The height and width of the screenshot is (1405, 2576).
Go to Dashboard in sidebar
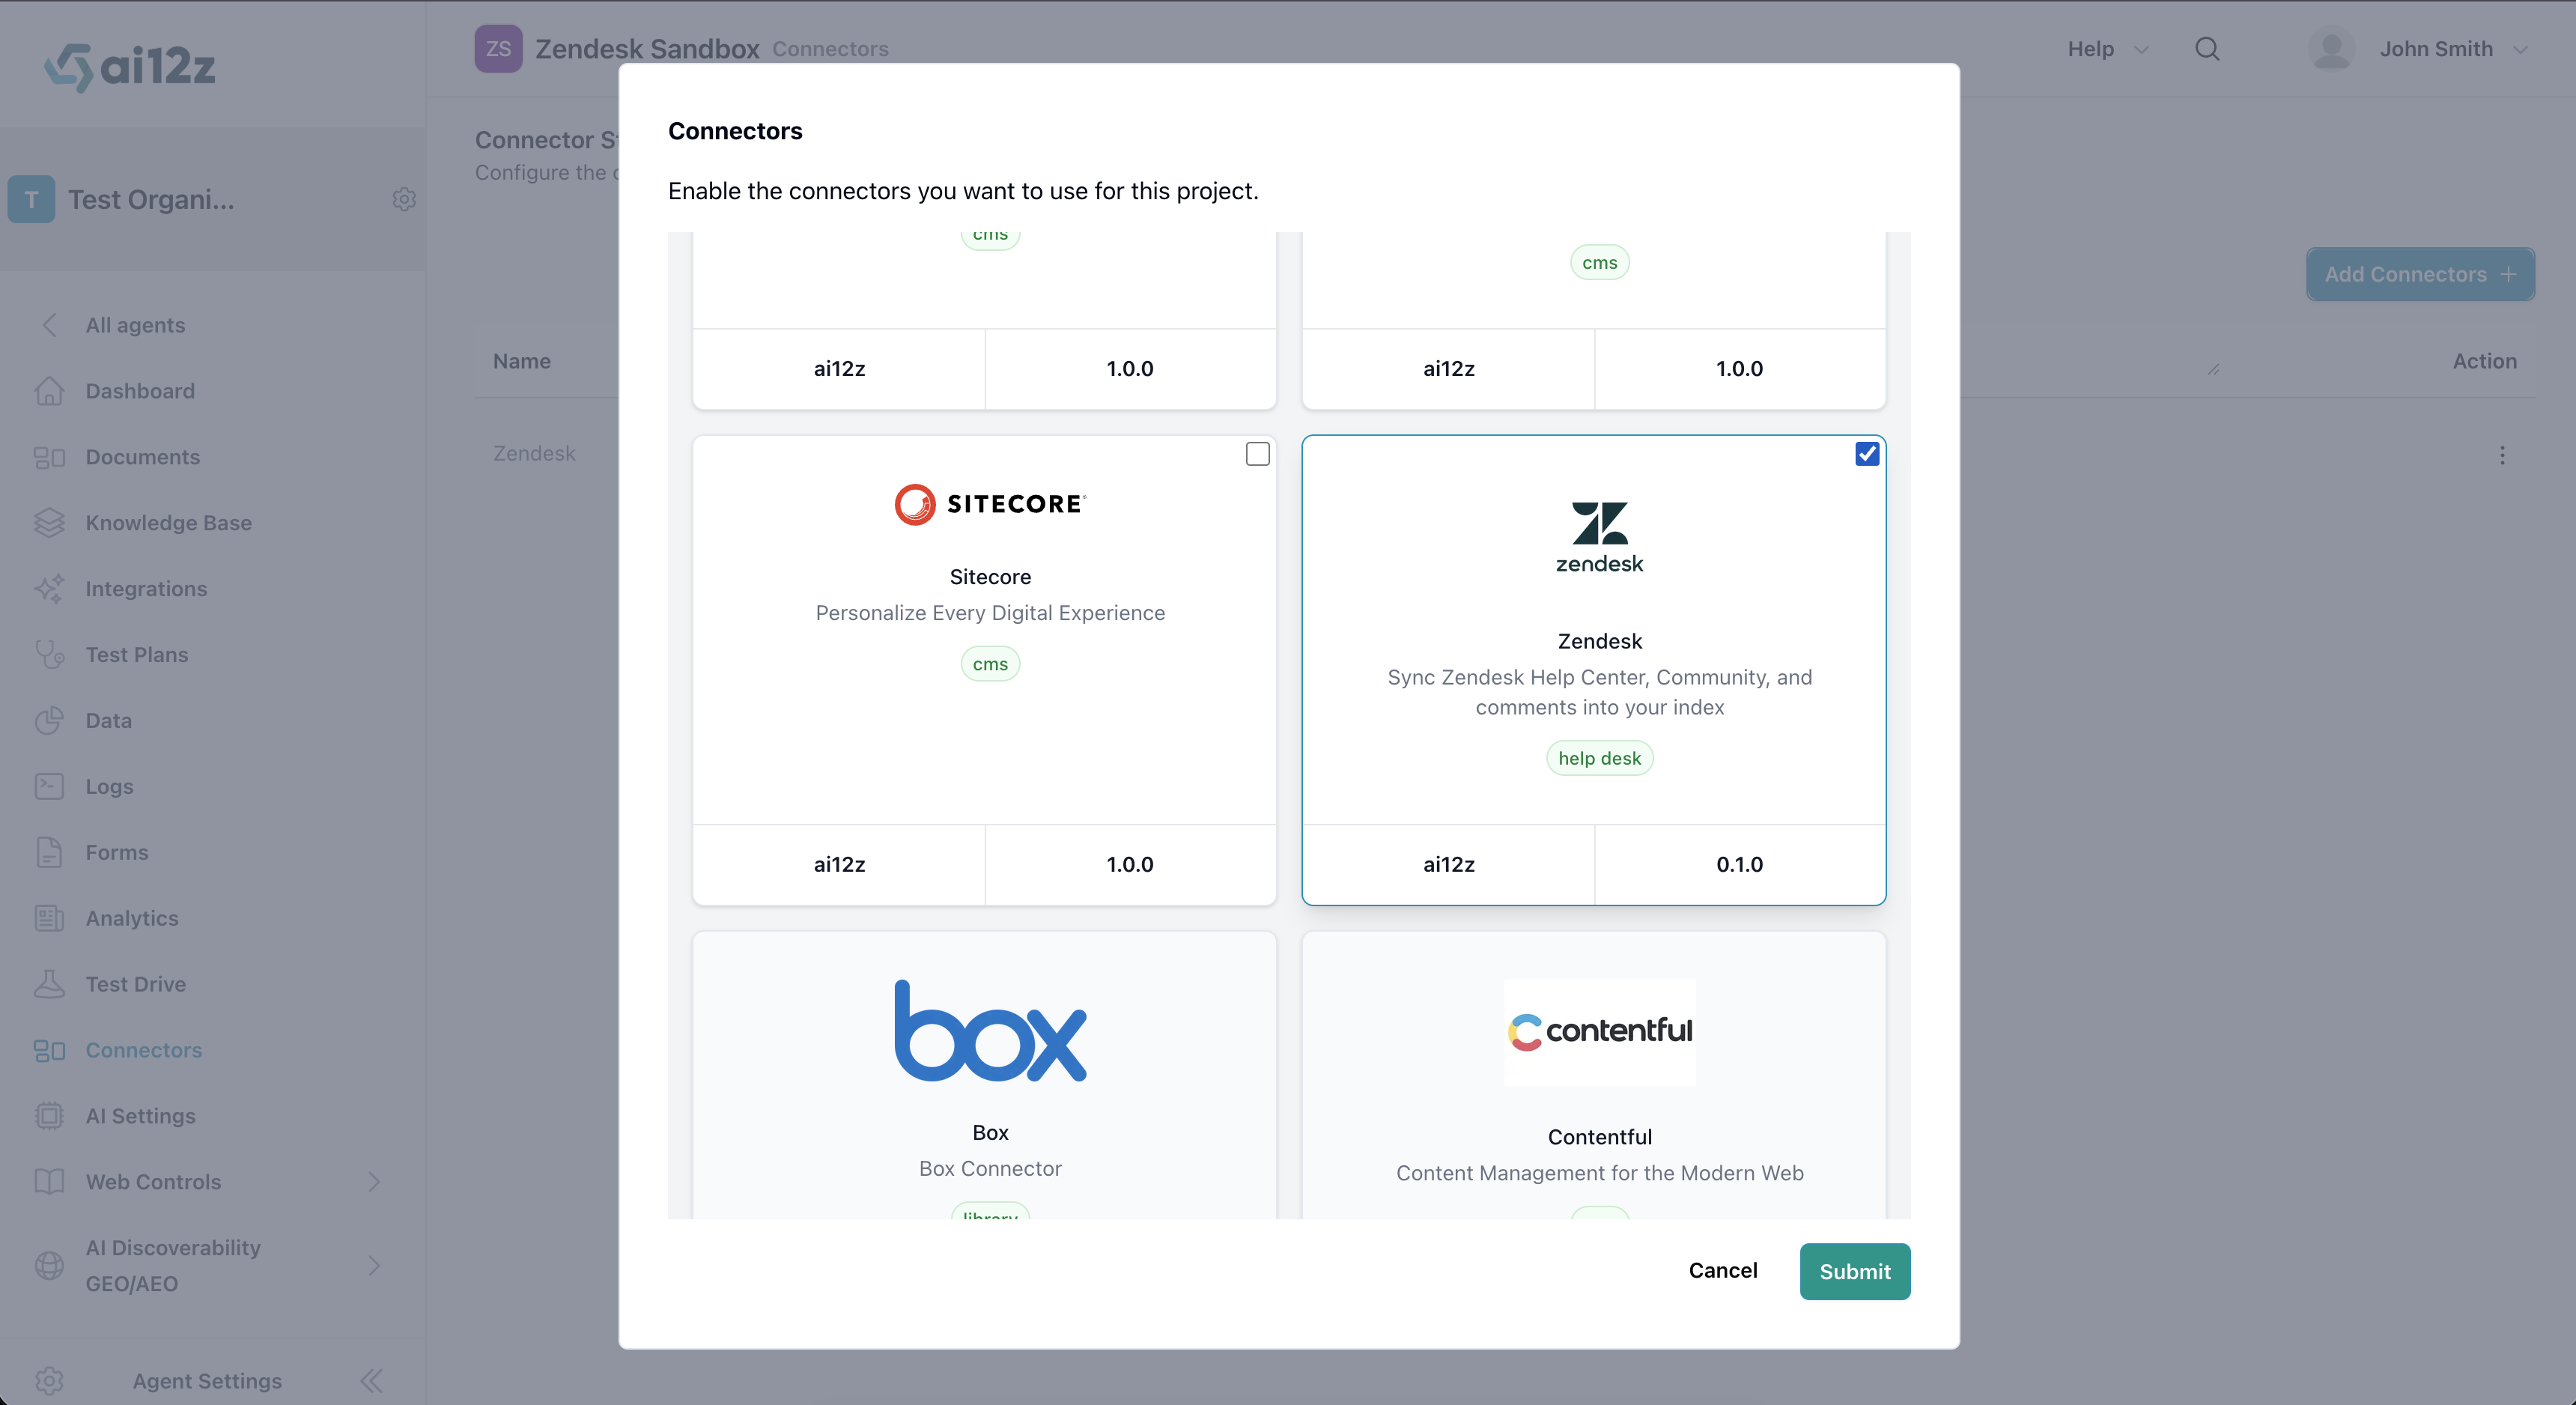tap(140, 391)
